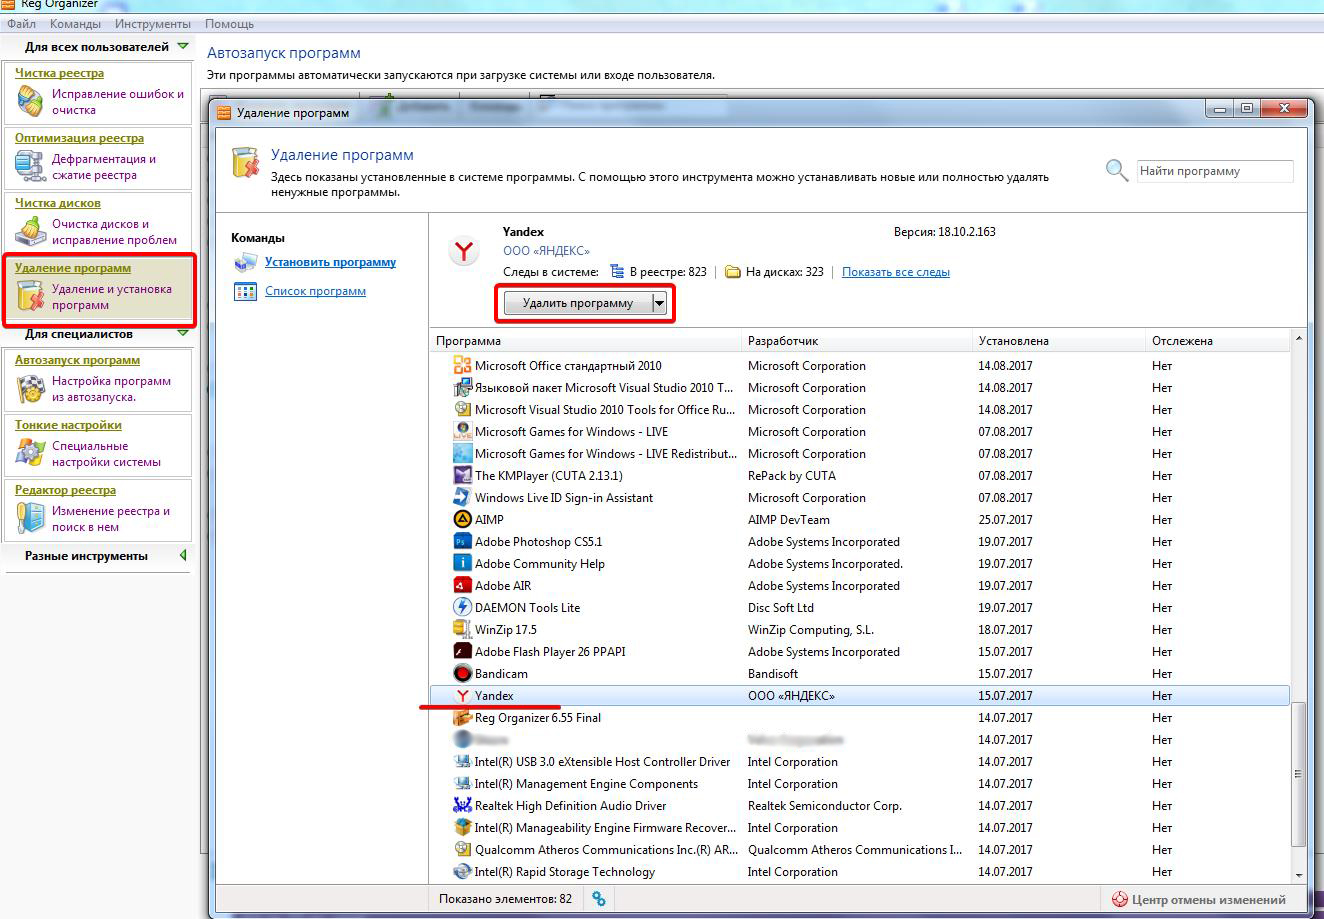Click the Qualcomm Atheros Communications icon
The image size is (1324, 919).
[462, 849]
